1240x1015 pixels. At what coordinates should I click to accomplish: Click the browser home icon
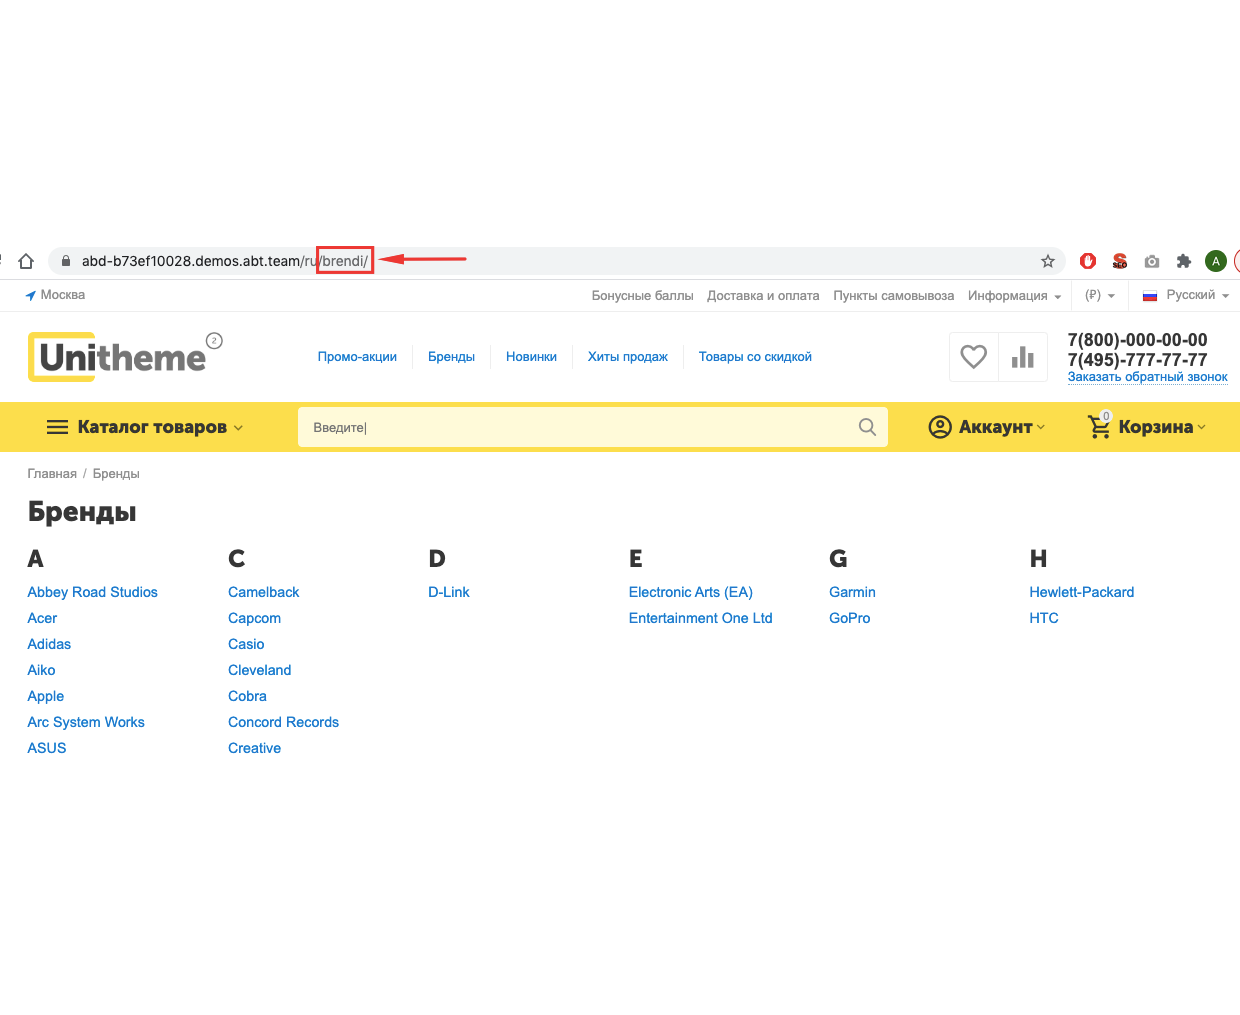tap(26, 261)
